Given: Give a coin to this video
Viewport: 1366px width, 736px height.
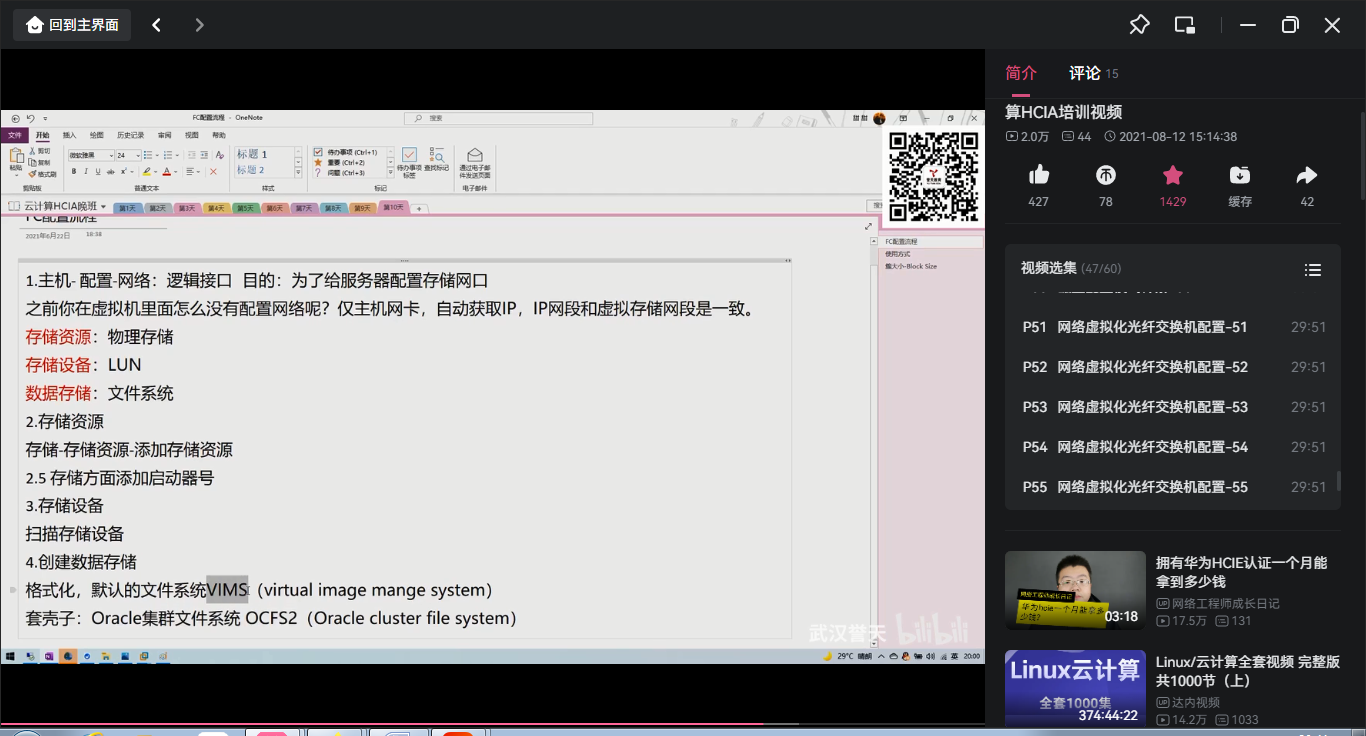Looking at the screenshot, I should 1106,176.
